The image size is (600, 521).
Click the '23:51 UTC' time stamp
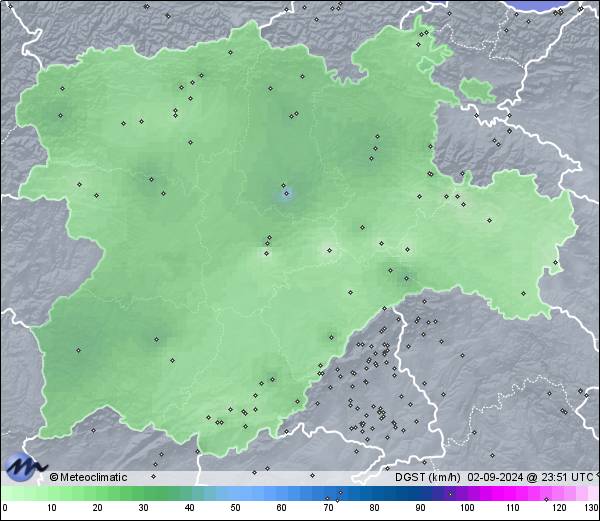click(567, 477)
